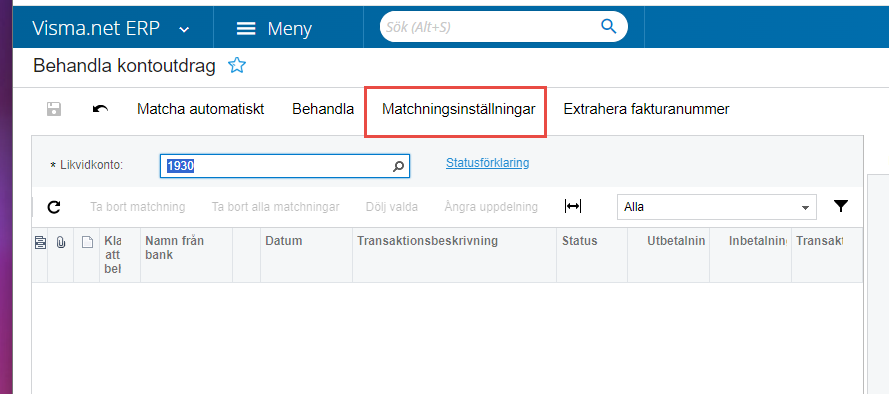Click the save disk icon
This screenshot has height=394, width=889.
(53, 109)
